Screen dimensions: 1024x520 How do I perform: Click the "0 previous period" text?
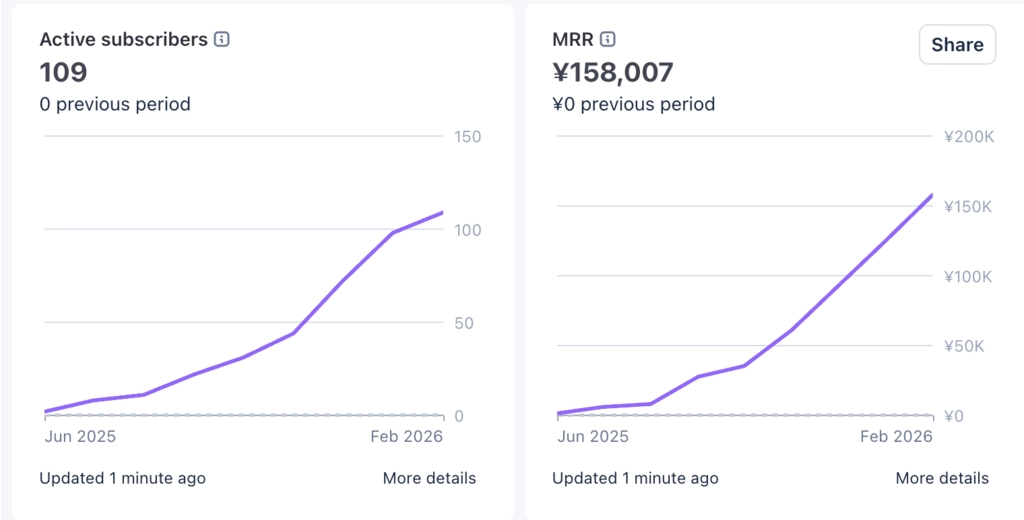[x=115, y=104]
